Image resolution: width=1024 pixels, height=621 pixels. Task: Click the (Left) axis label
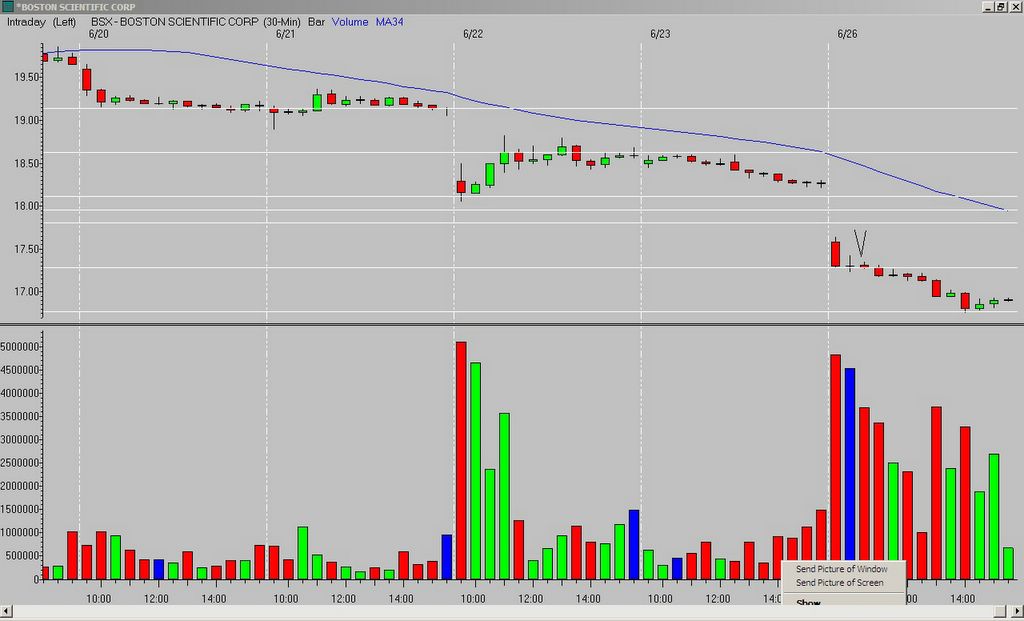pos(64,22)
